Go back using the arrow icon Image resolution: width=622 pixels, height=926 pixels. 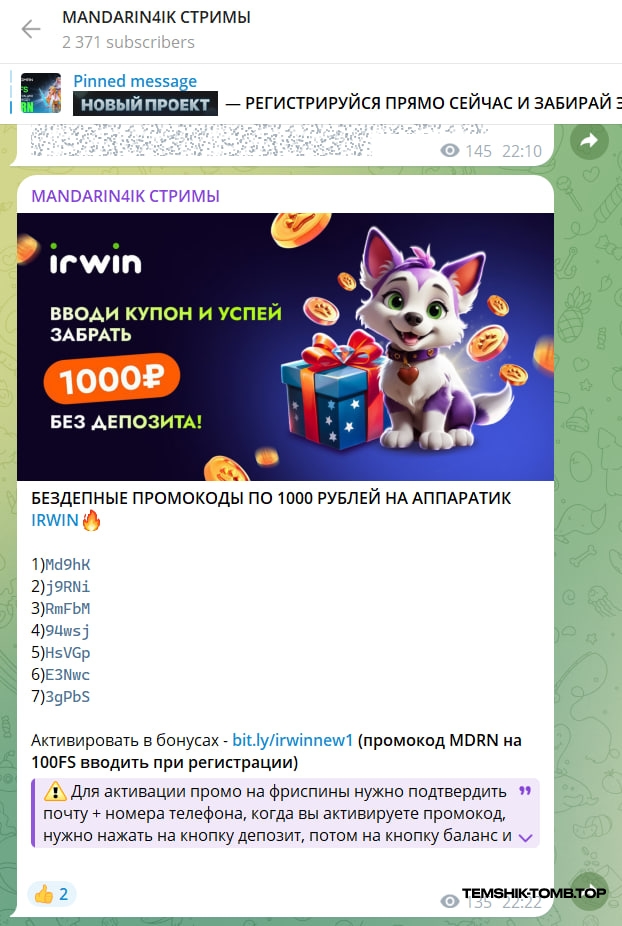[x=31, y=29]
